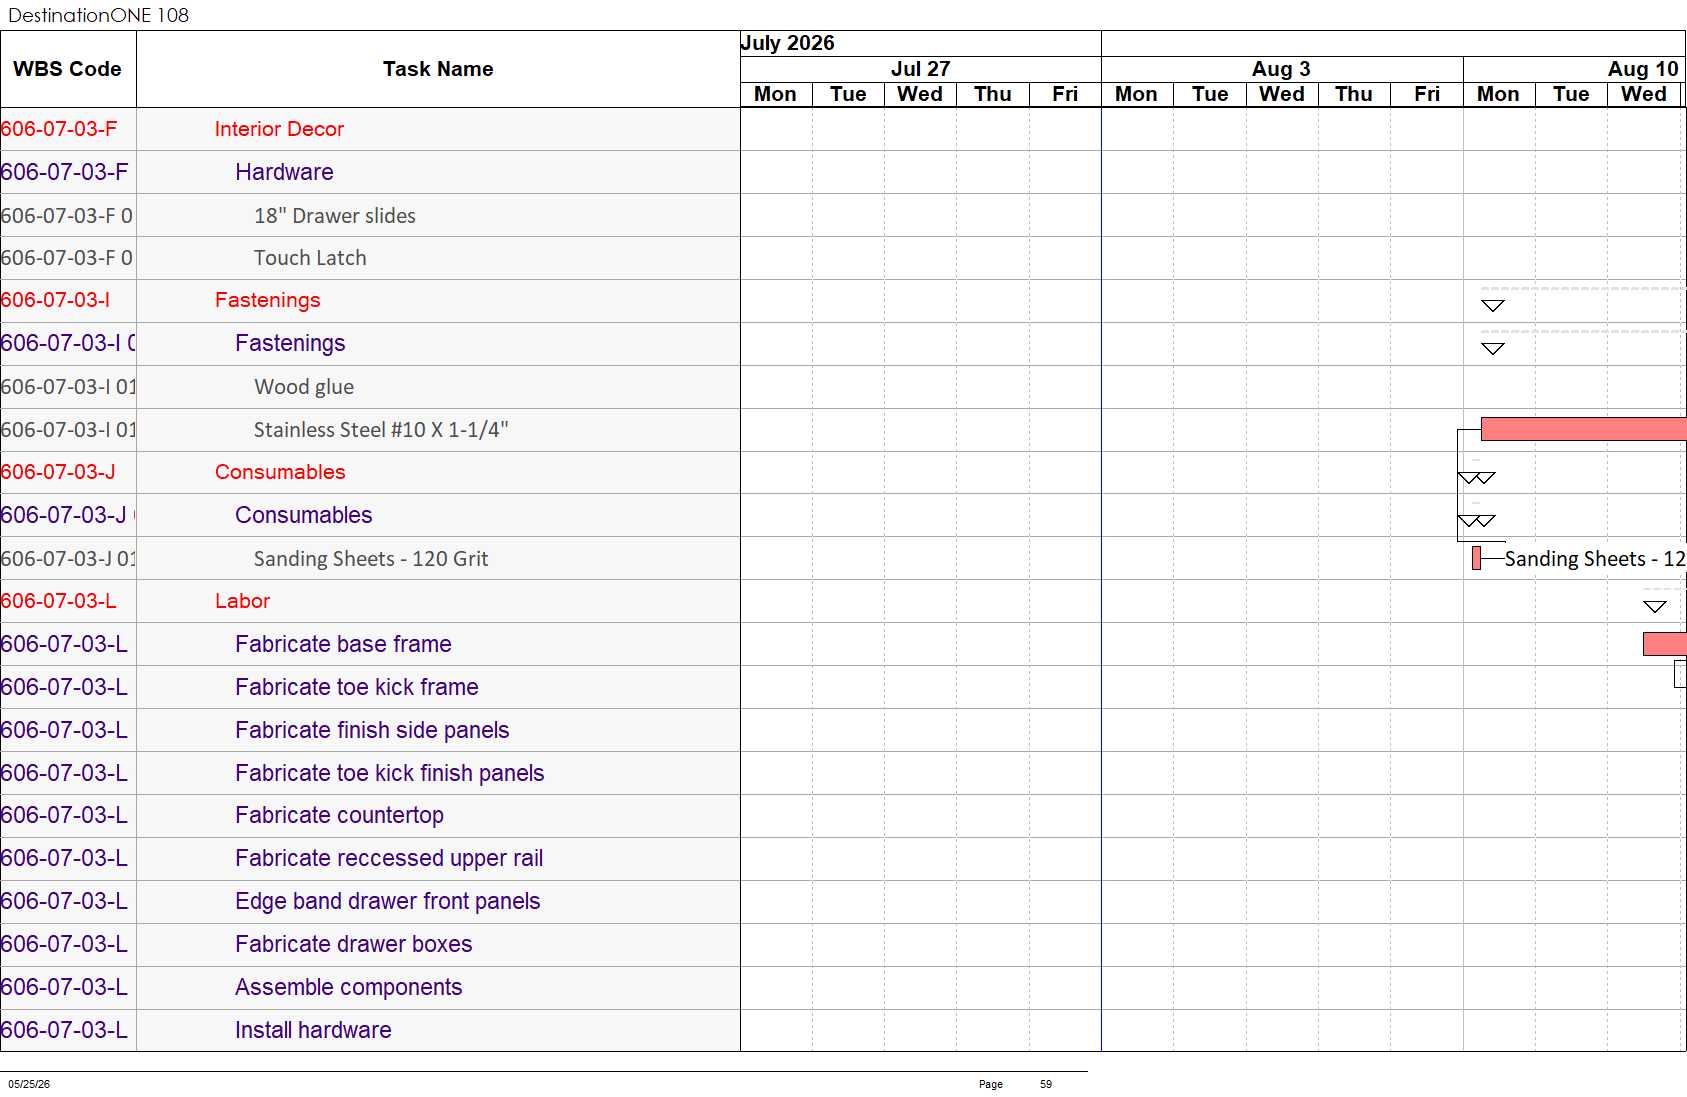Select the Edge band drawer front panels task

[387, 901]
